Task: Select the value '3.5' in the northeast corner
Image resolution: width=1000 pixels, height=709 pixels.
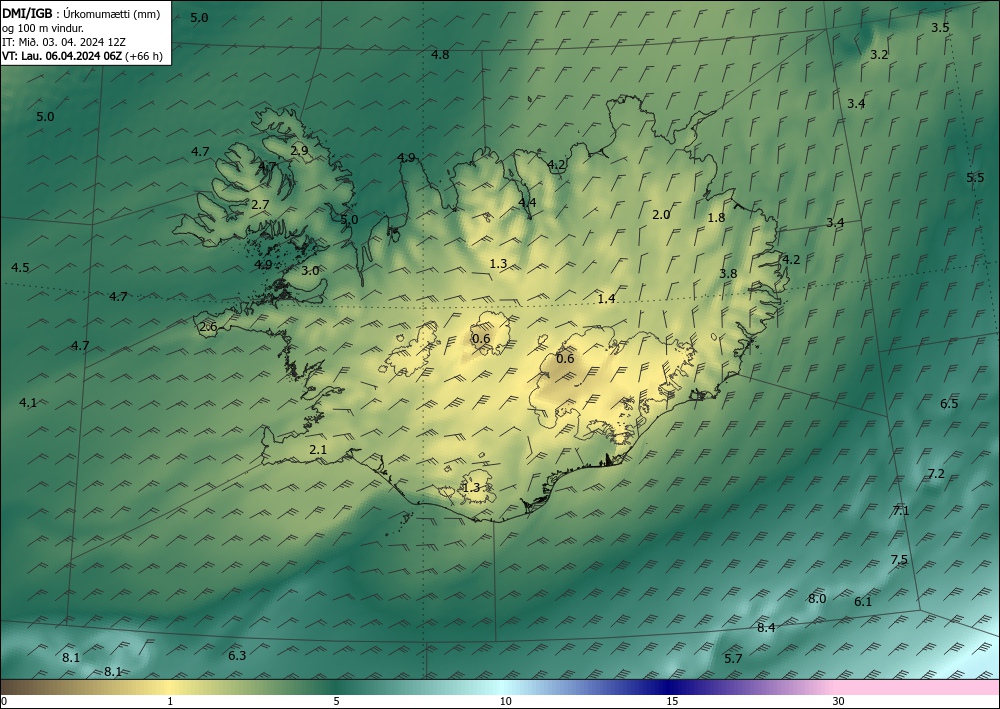Action: [940, 27]
